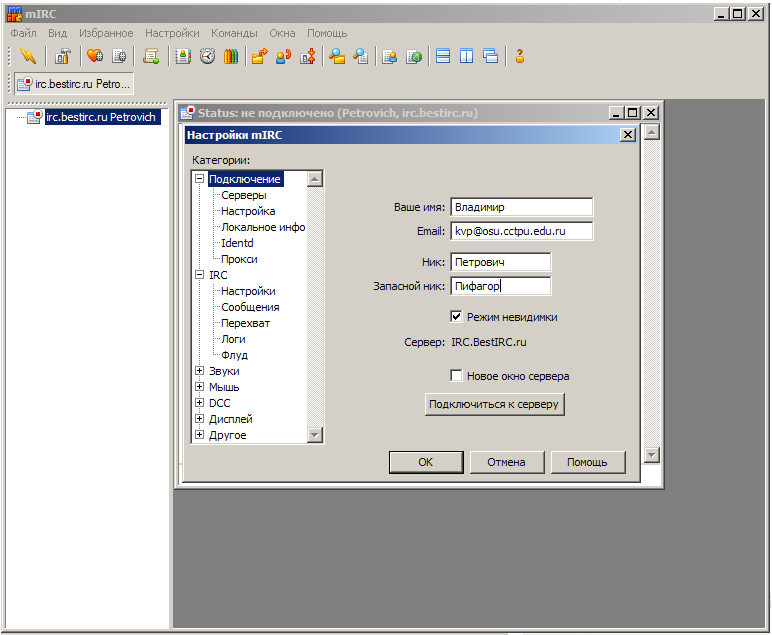Viewport: 772px width, 635px height.
Task: Expand the Другое tree node
Action: (199, 435)
